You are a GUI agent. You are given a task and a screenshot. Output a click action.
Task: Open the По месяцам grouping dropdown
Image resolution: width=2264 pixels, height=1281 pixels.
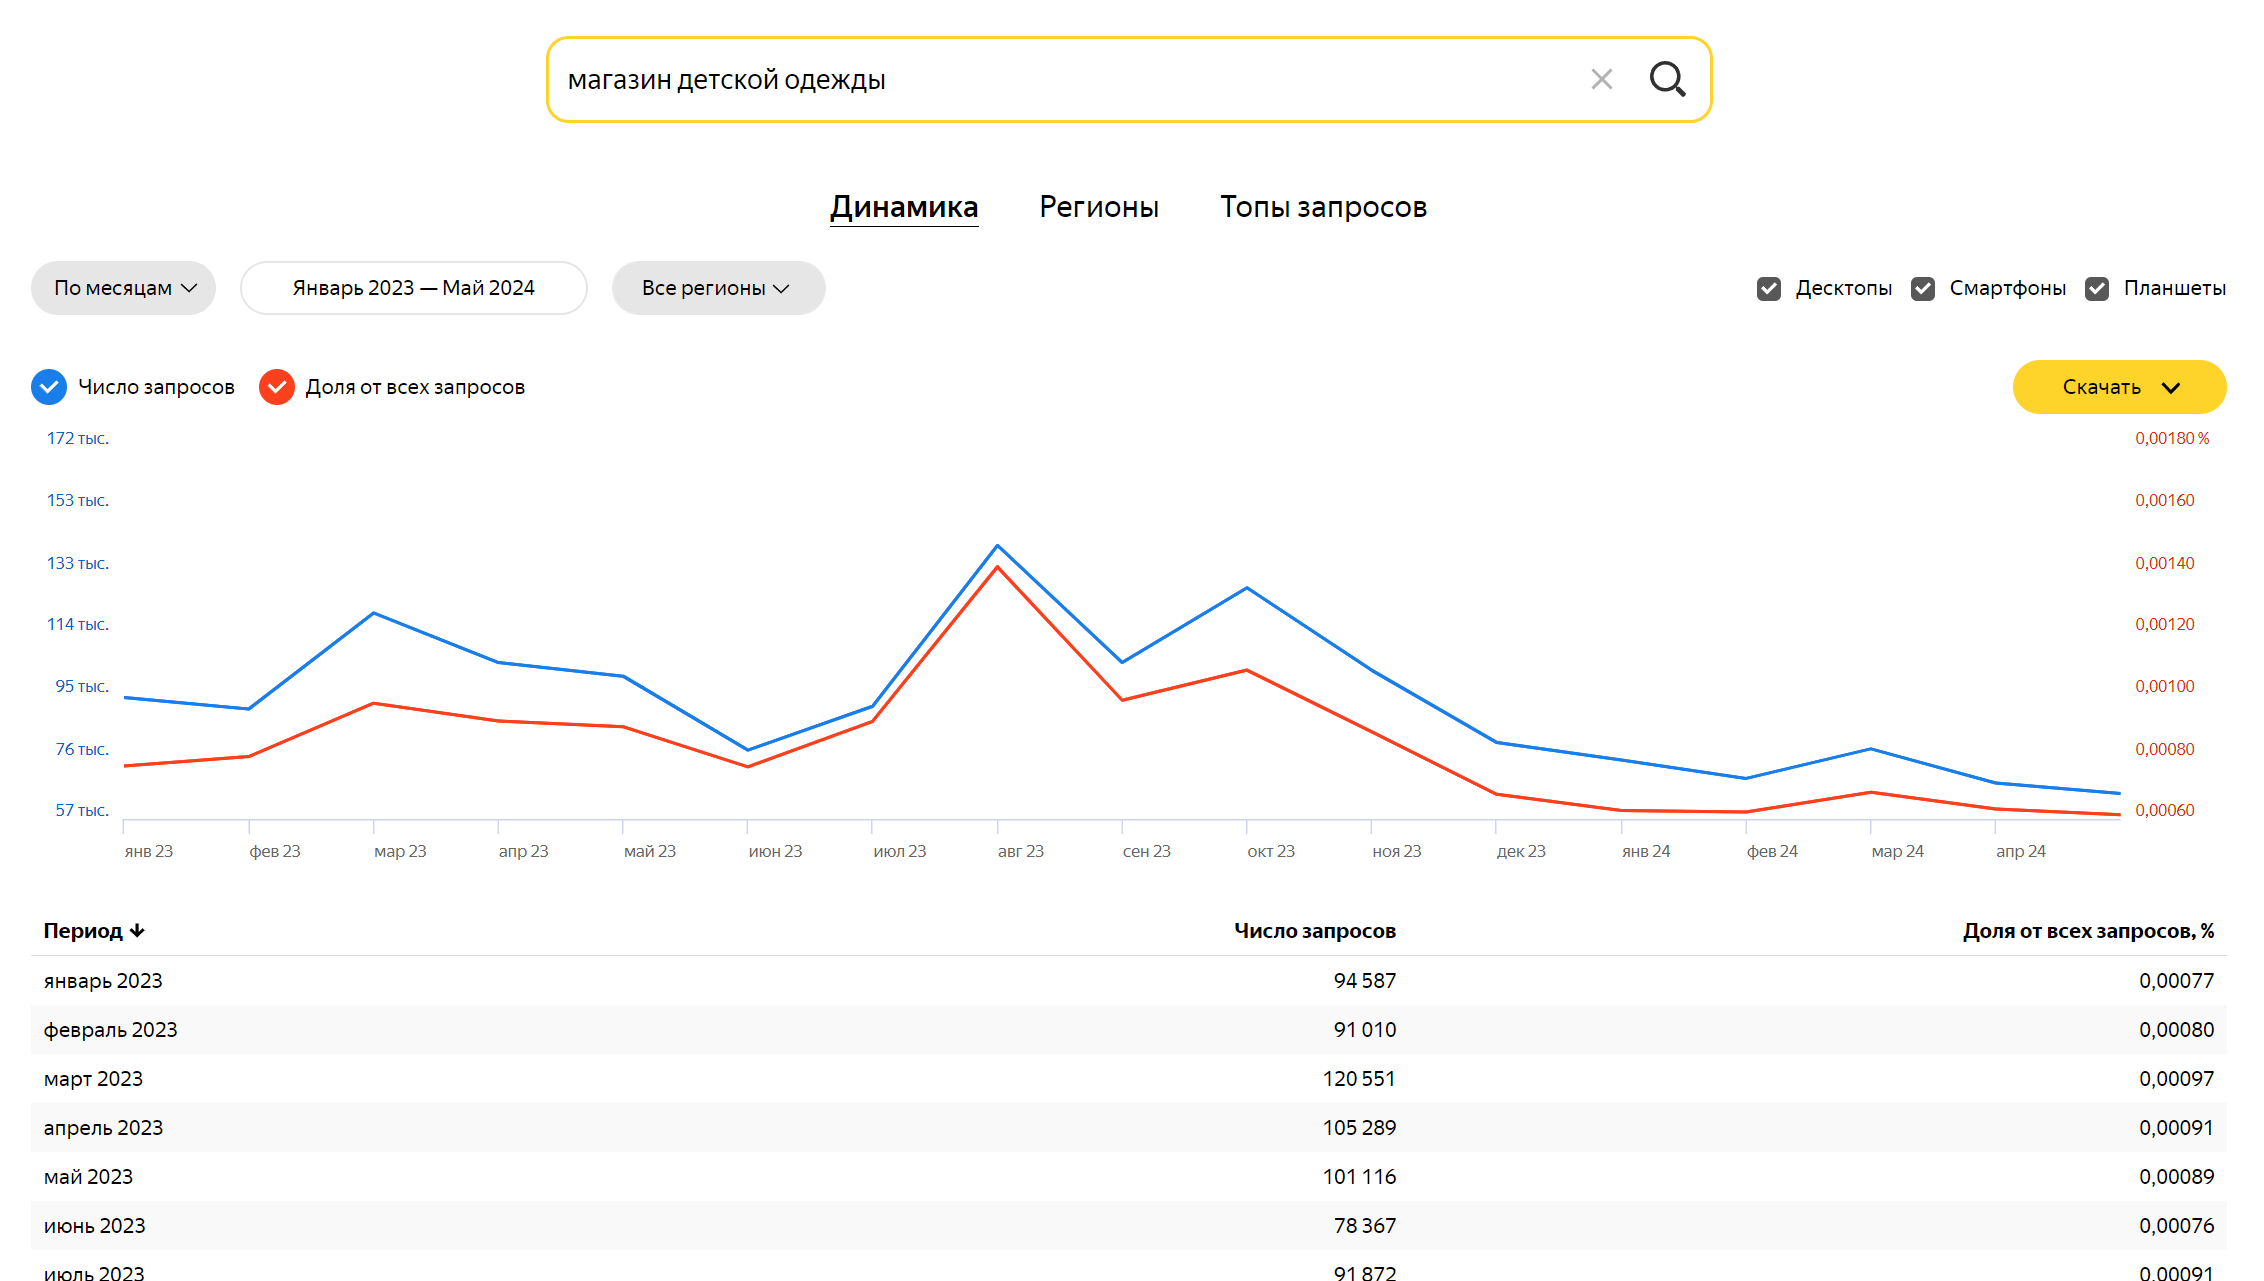coord(124,288)
